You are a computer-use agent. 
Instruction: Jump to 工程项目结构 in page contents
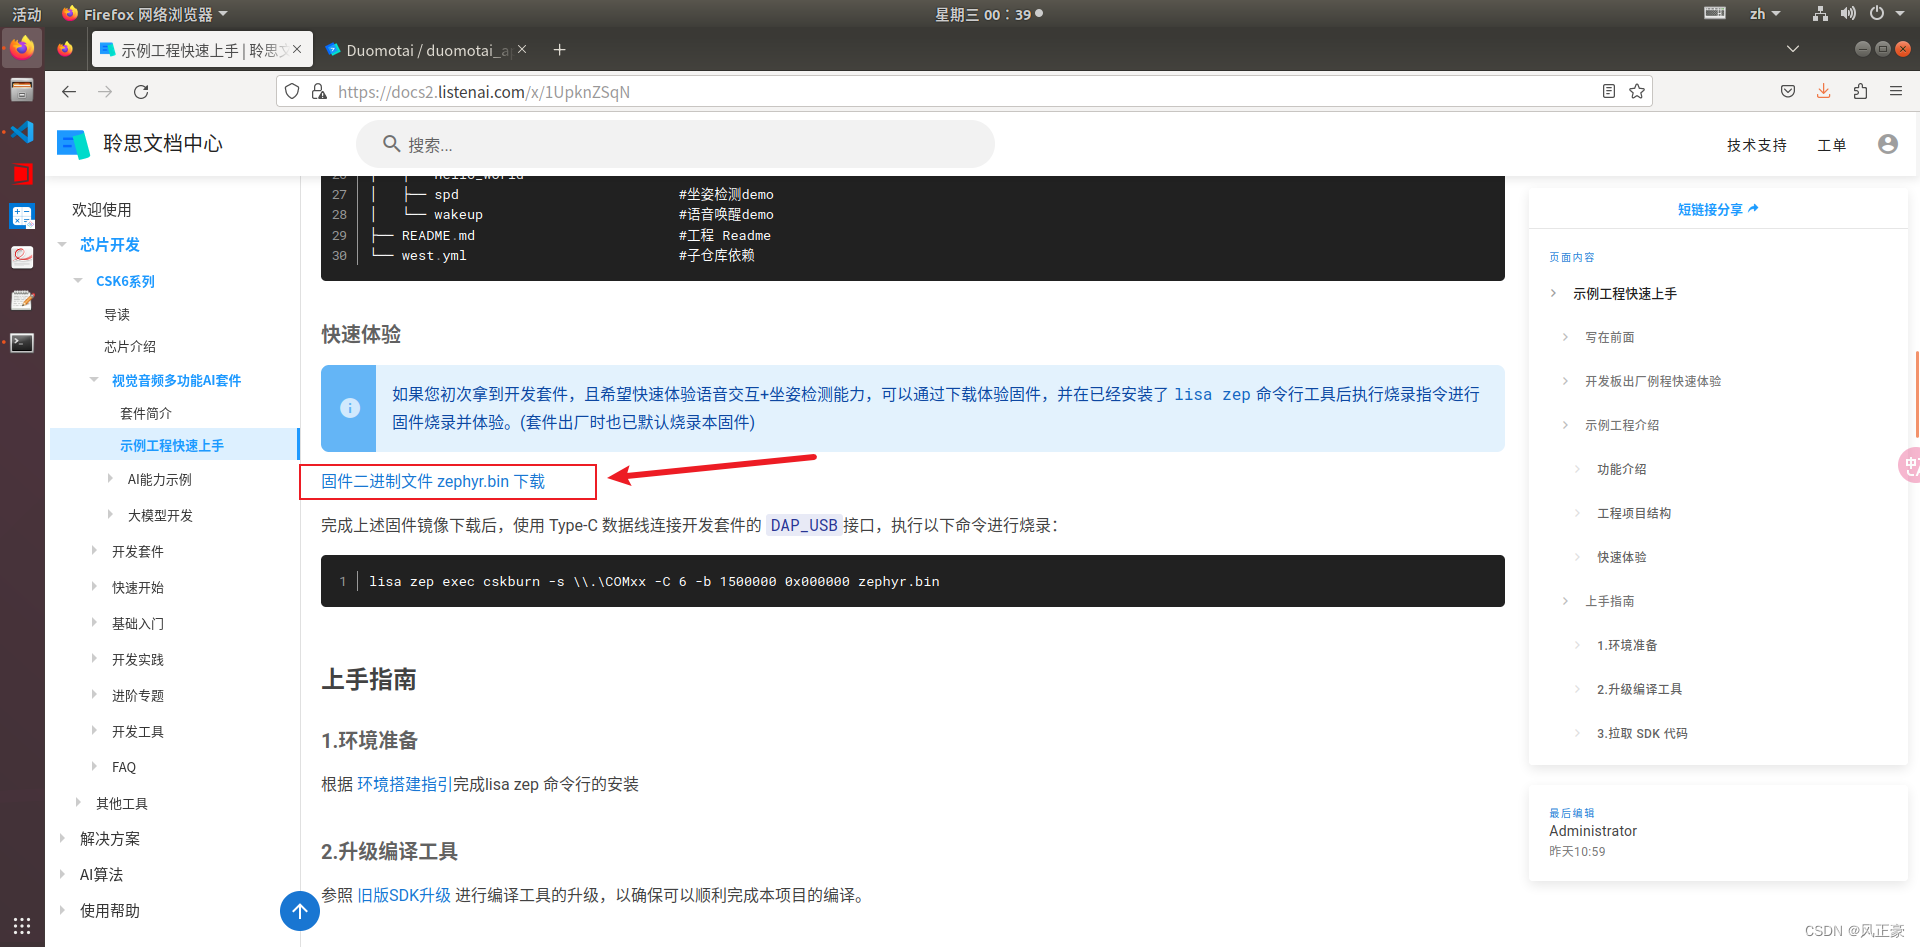(x=1634, y=513)
